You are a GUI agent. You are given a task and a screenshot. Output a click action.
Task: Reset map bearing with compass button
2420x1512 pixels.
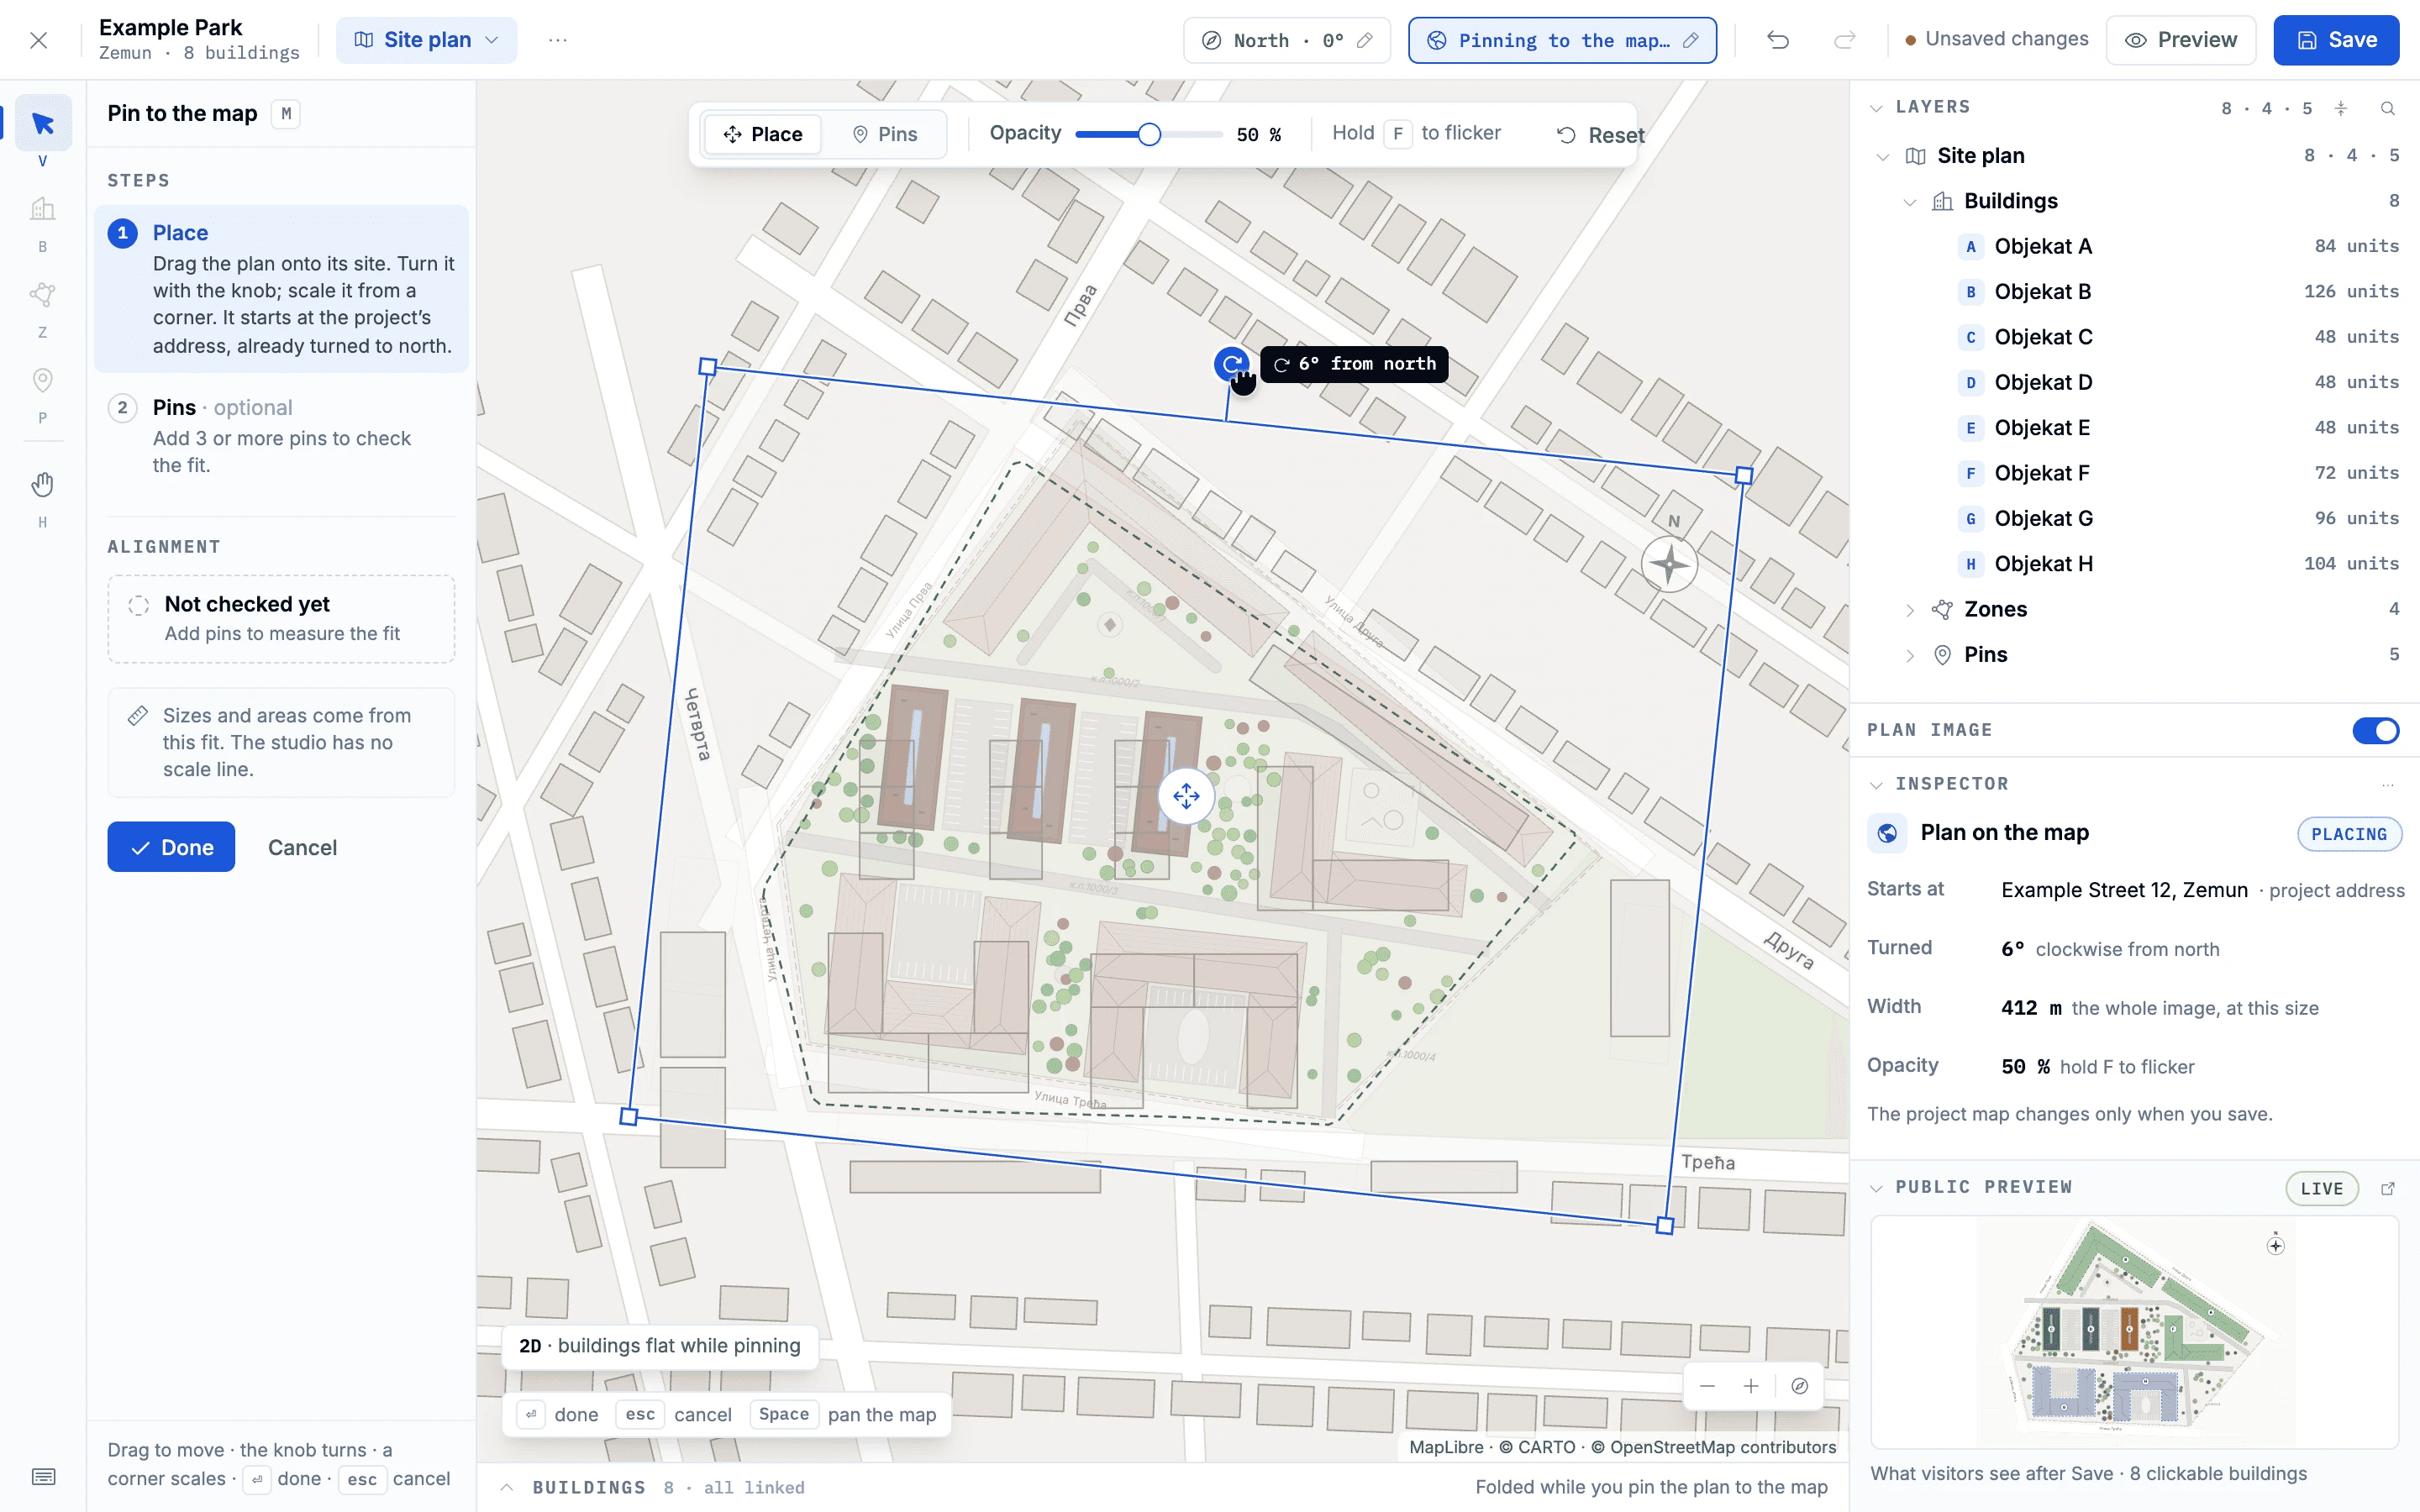pyautogui.click(x=1799, y=1386)
